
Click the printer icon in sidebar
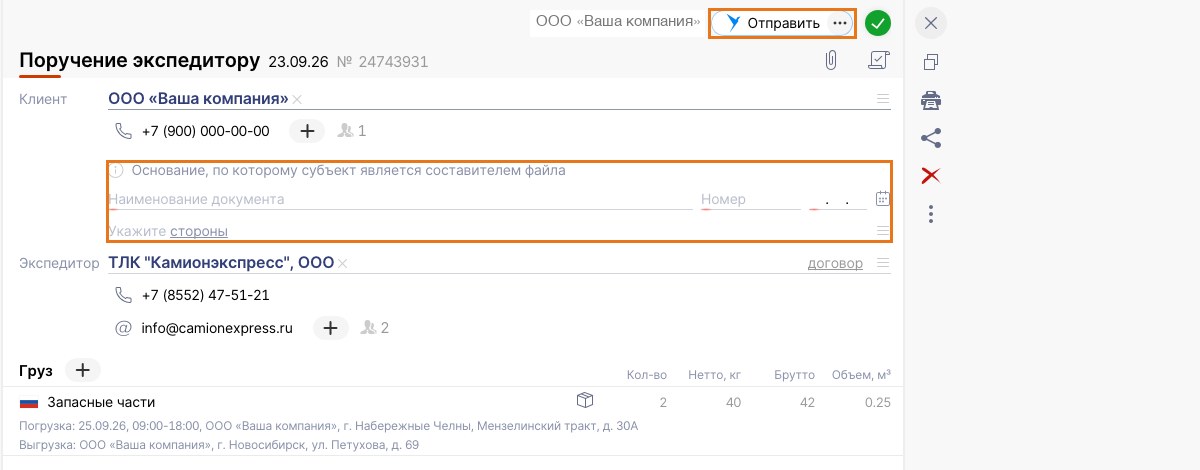(931, 100)
